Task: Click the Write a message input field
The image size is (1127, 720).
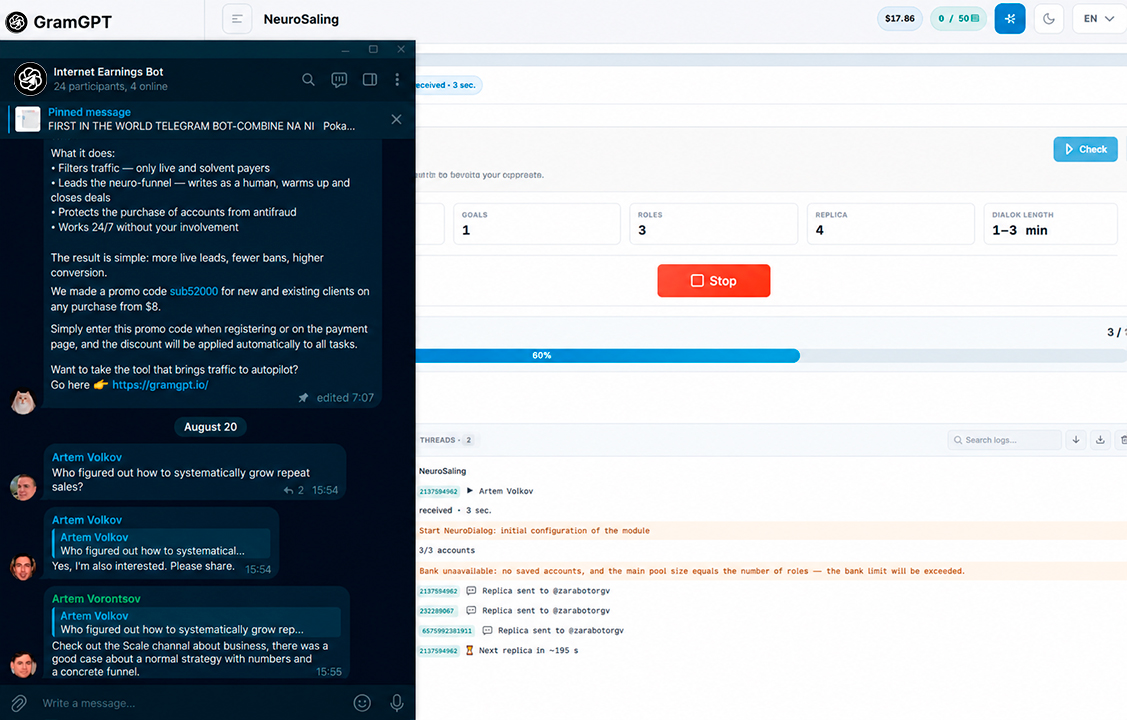Action: click(193, 703)
